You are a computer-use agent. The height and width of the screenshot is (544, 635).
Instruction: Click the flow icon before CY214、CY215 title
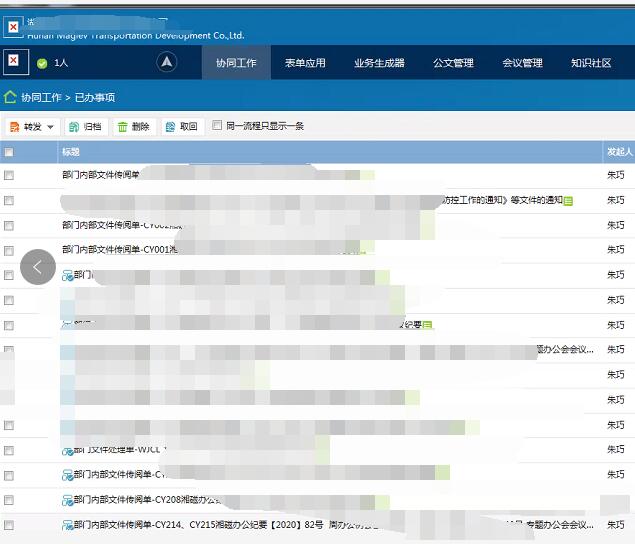(x=67, y=525)
